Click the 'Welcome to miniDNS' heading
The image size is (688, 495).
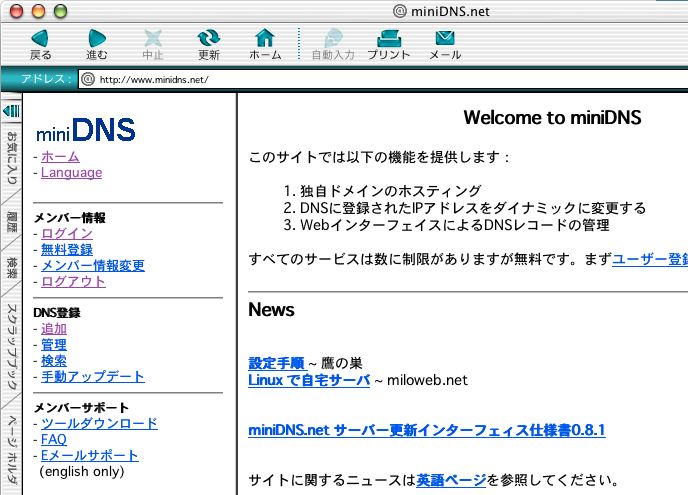[x=552, y=117]
